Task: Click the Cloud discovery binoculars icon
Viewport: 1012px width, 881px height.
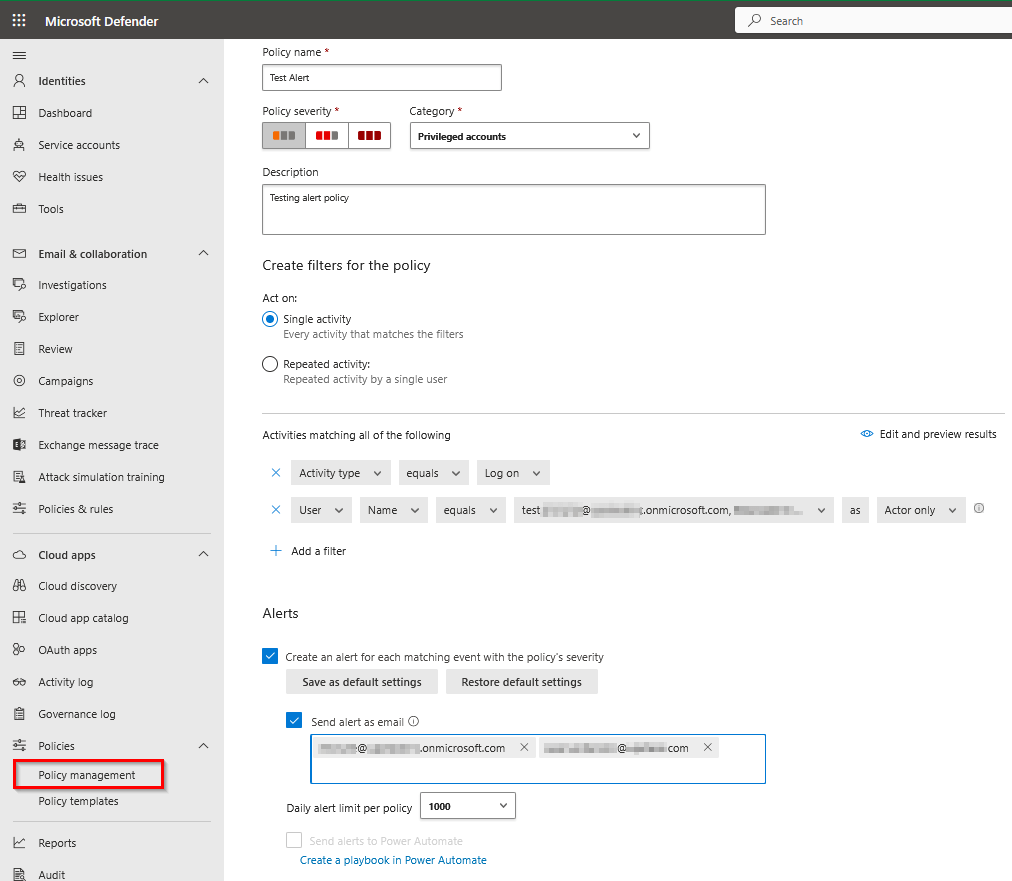Action: 19,585
